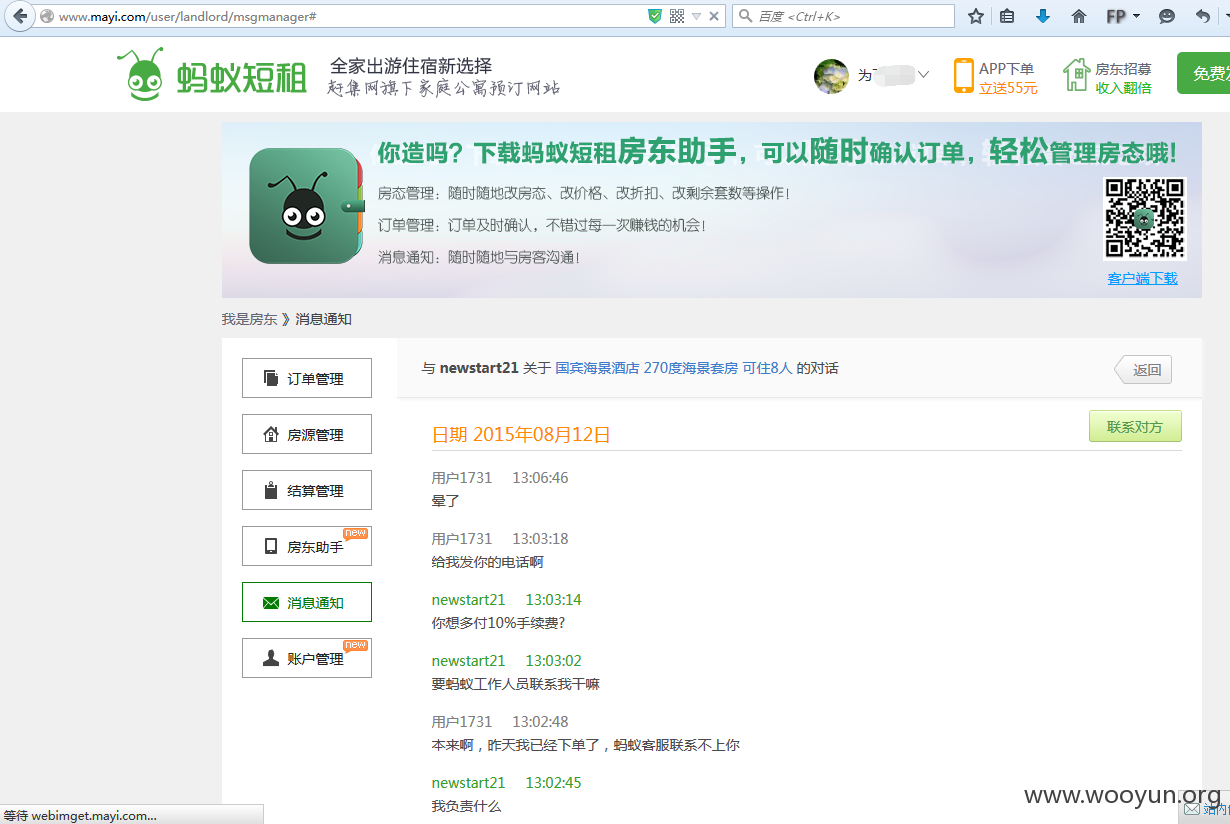Screen dimensions: 1230x824
Task: Expand the user account dropdown chevron
Action: (x=923, y=74)
